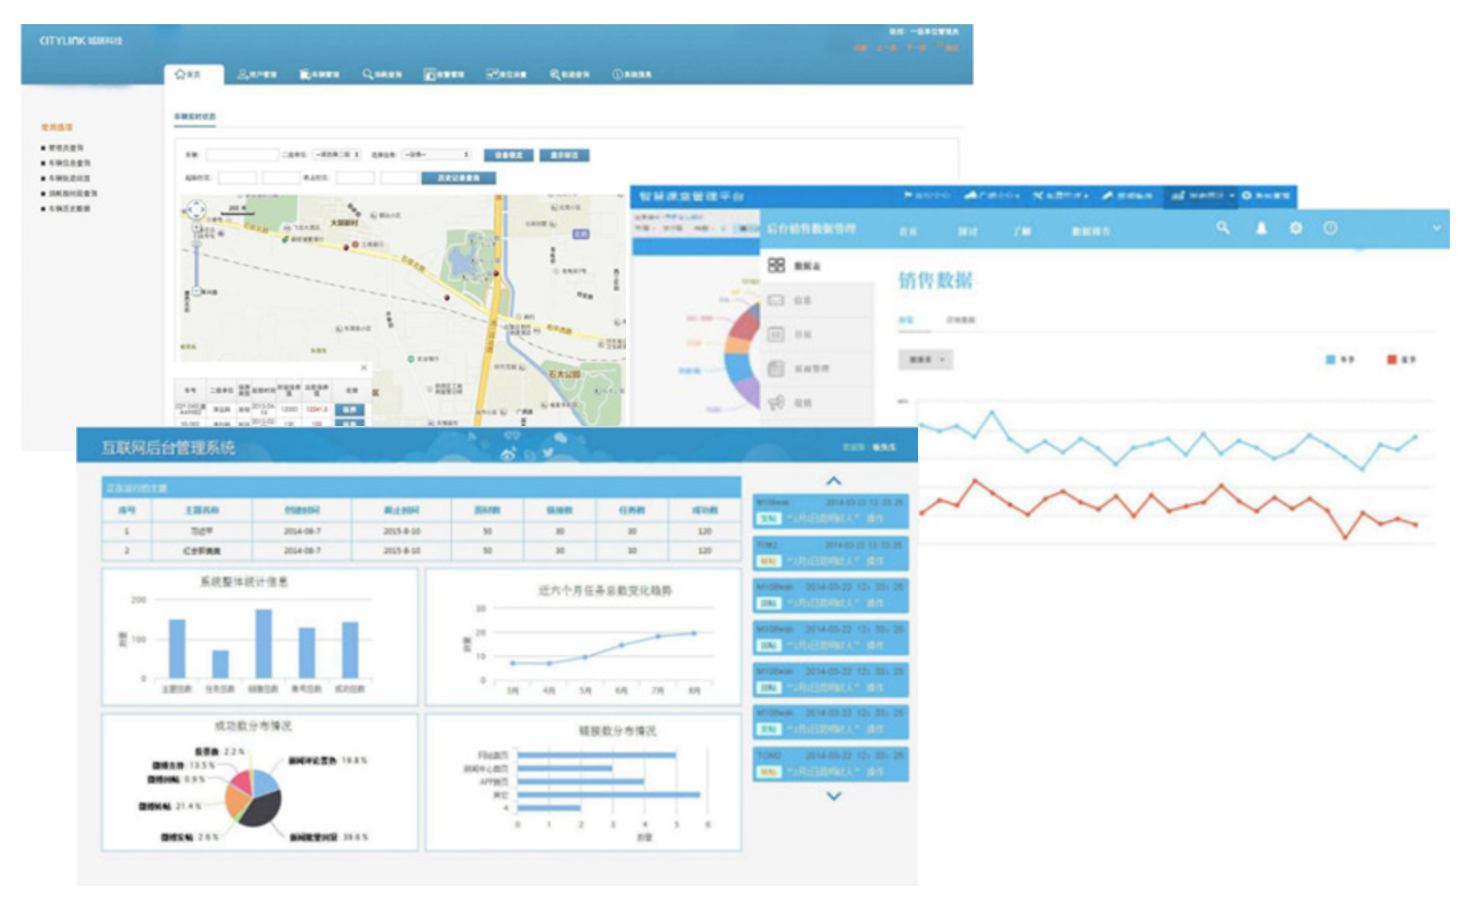1474x924 pixels.
Task: Click the zoom-magnifier icon tab next to info tab
Action: tap(569, 74)
